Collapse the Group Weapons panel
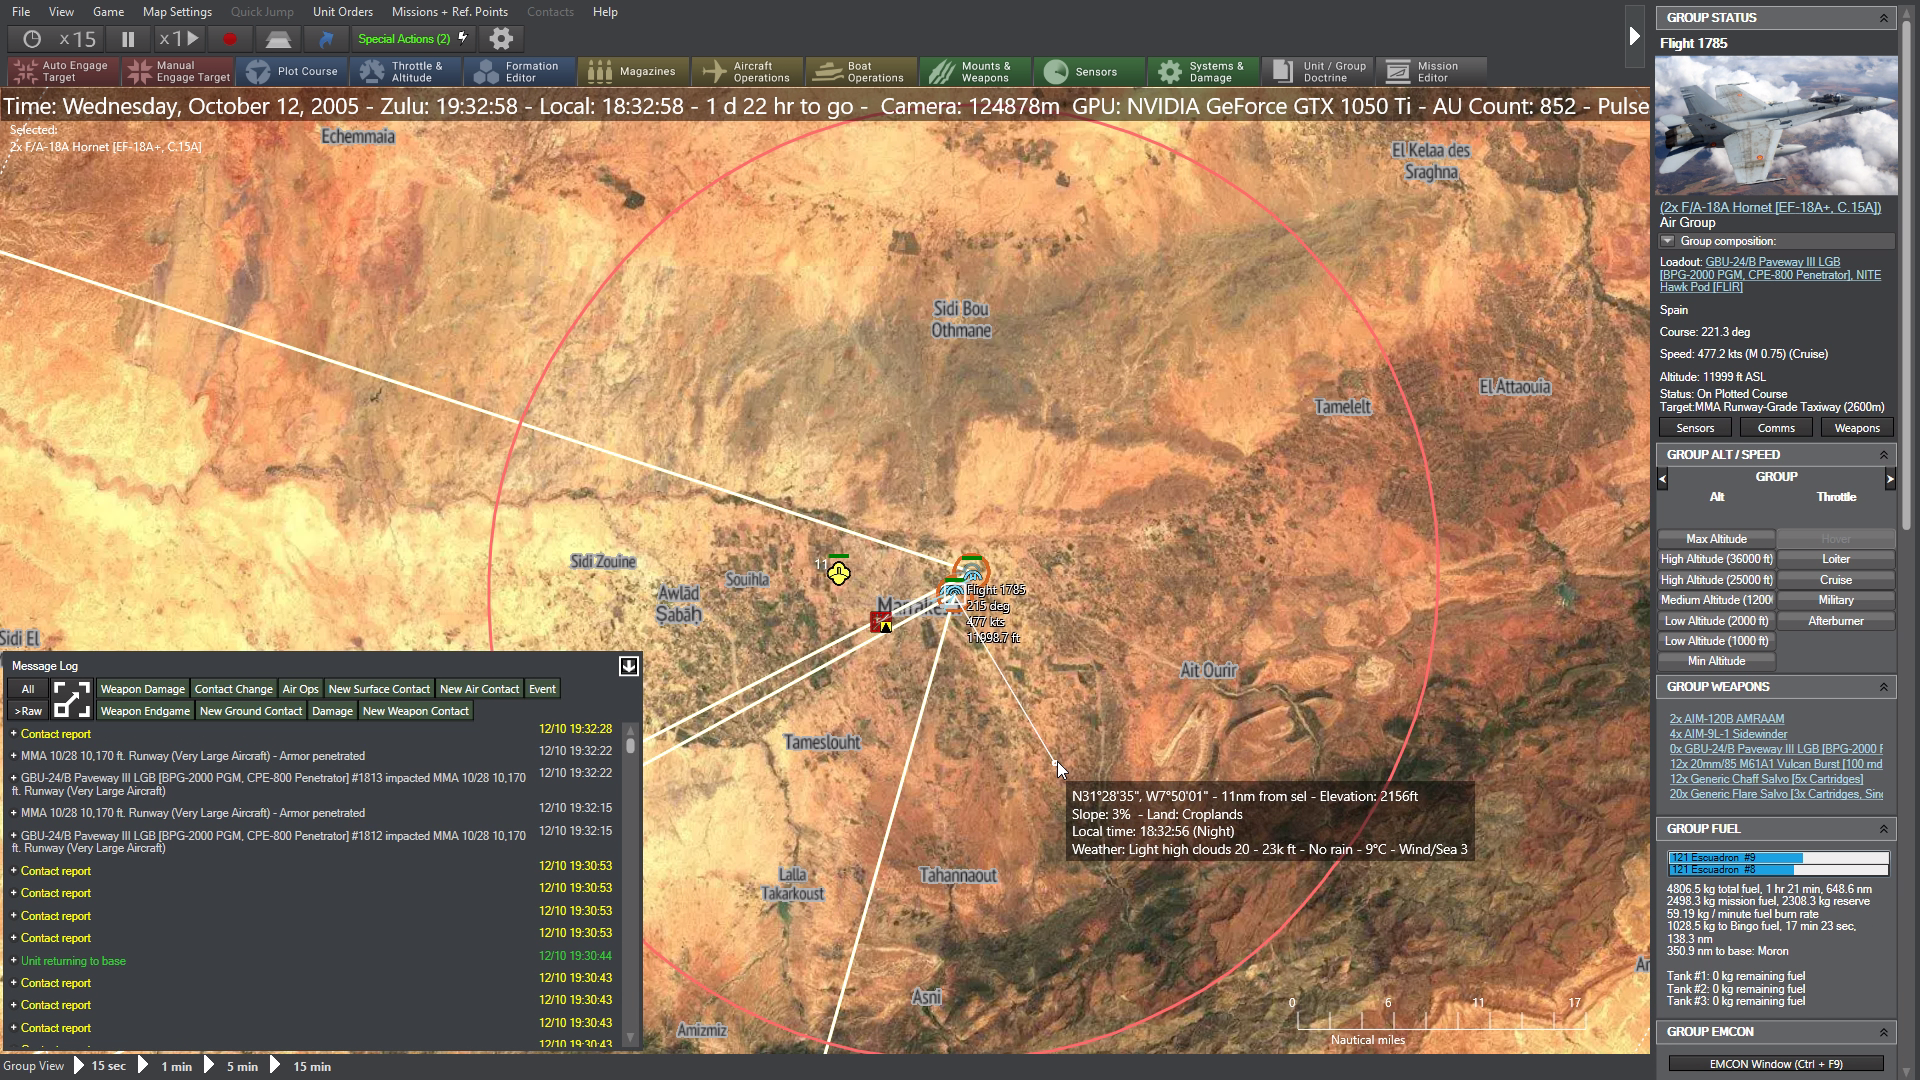The image size is (1920, 1080). click(x=1883, y=687)
